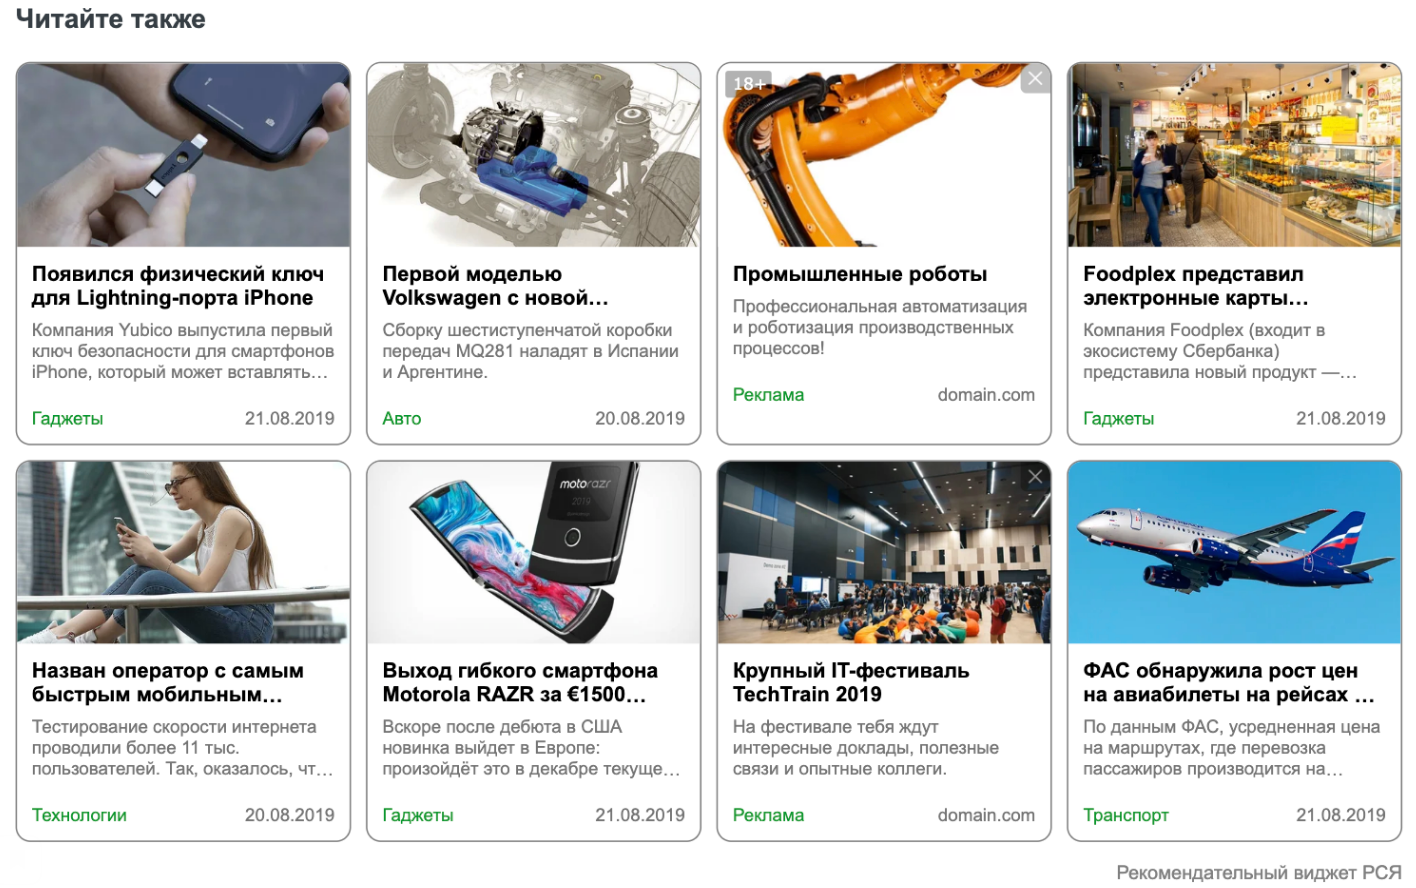This screenshot has width=1416, height=888.
Task: Open the Motorola RAZR foldable phone image
Action: pos(534,552)
